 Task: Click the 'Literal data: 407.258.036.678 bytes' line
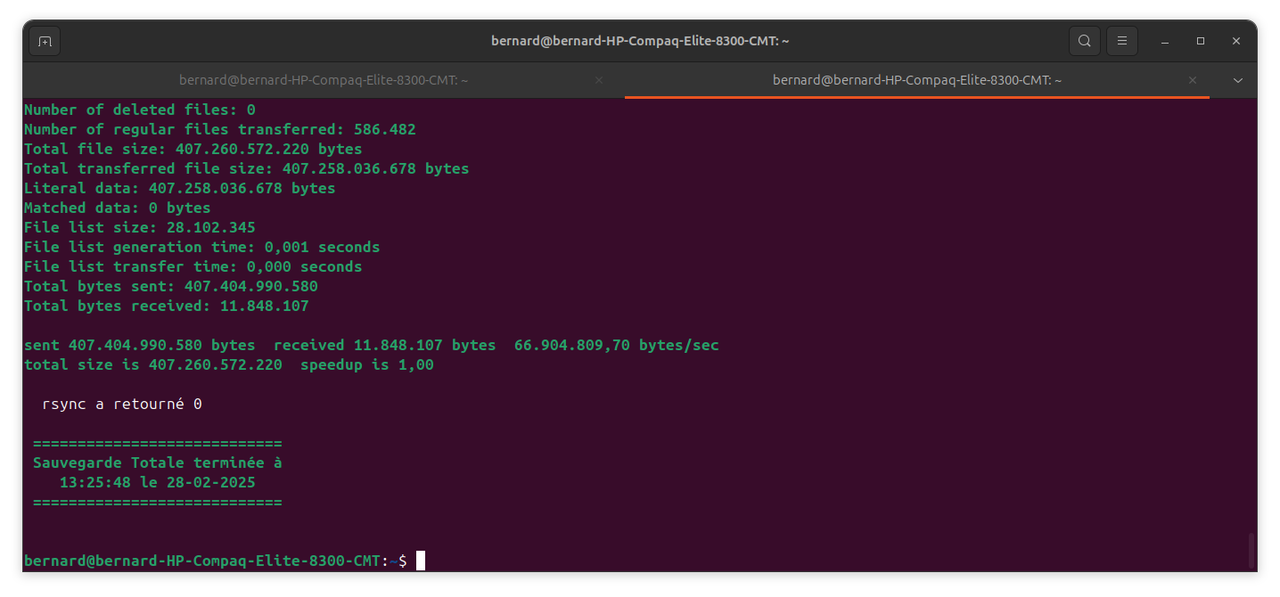[x=180, y=188]
